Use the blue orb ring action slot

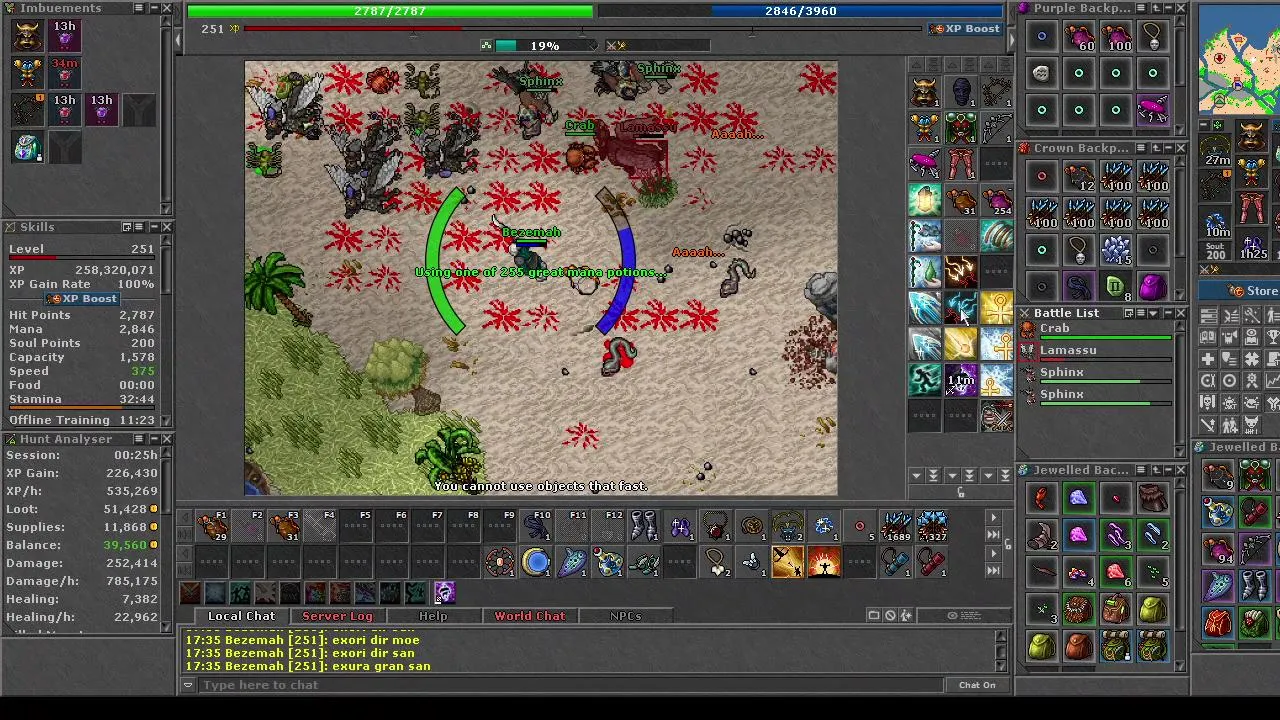(x=537, y=562)
